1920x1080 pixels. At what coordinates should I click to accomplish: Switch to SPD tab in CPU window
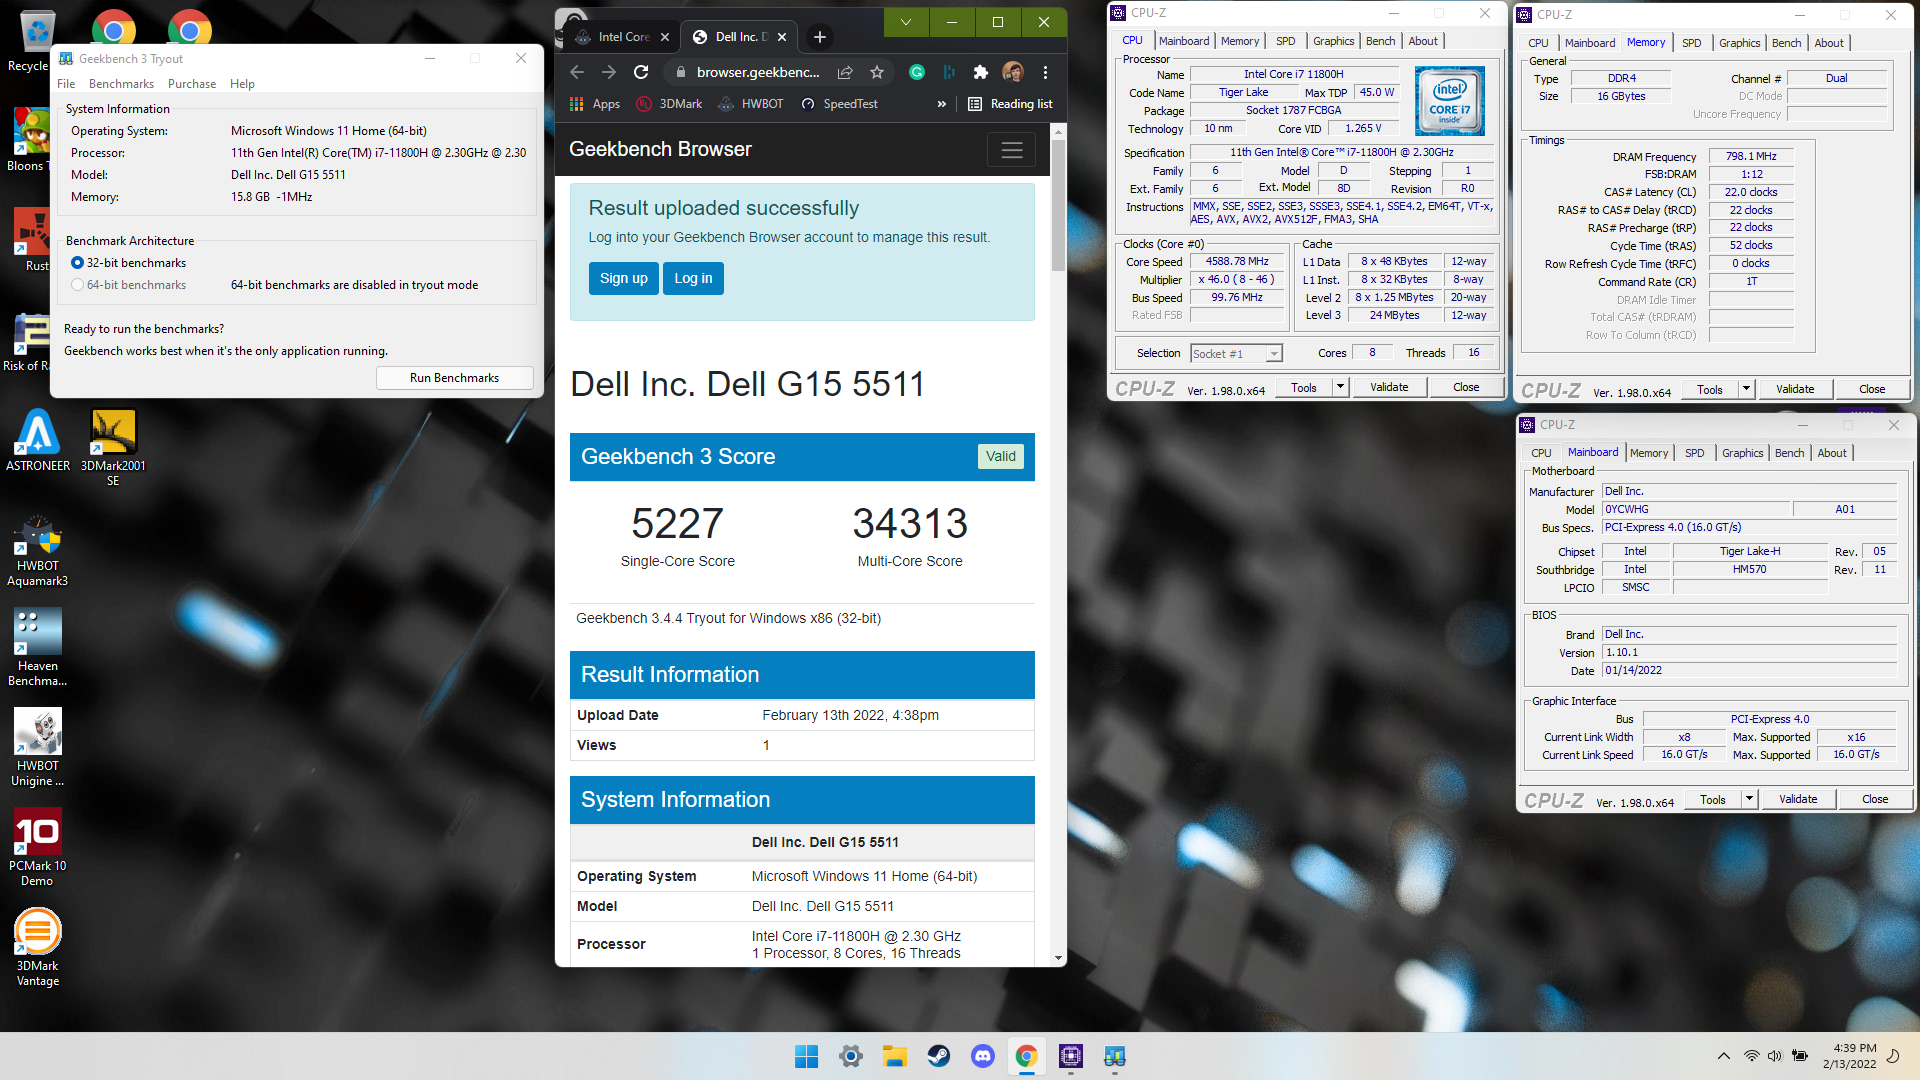point(1285,41)
